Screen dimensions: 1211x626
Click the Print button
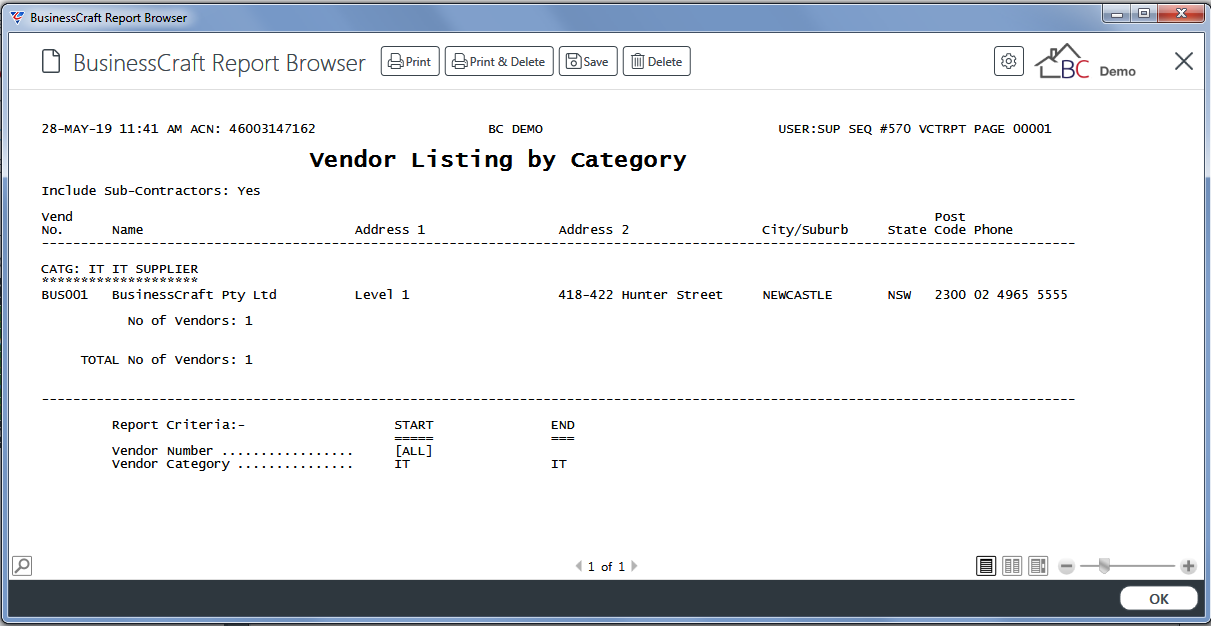pos(410,62)
